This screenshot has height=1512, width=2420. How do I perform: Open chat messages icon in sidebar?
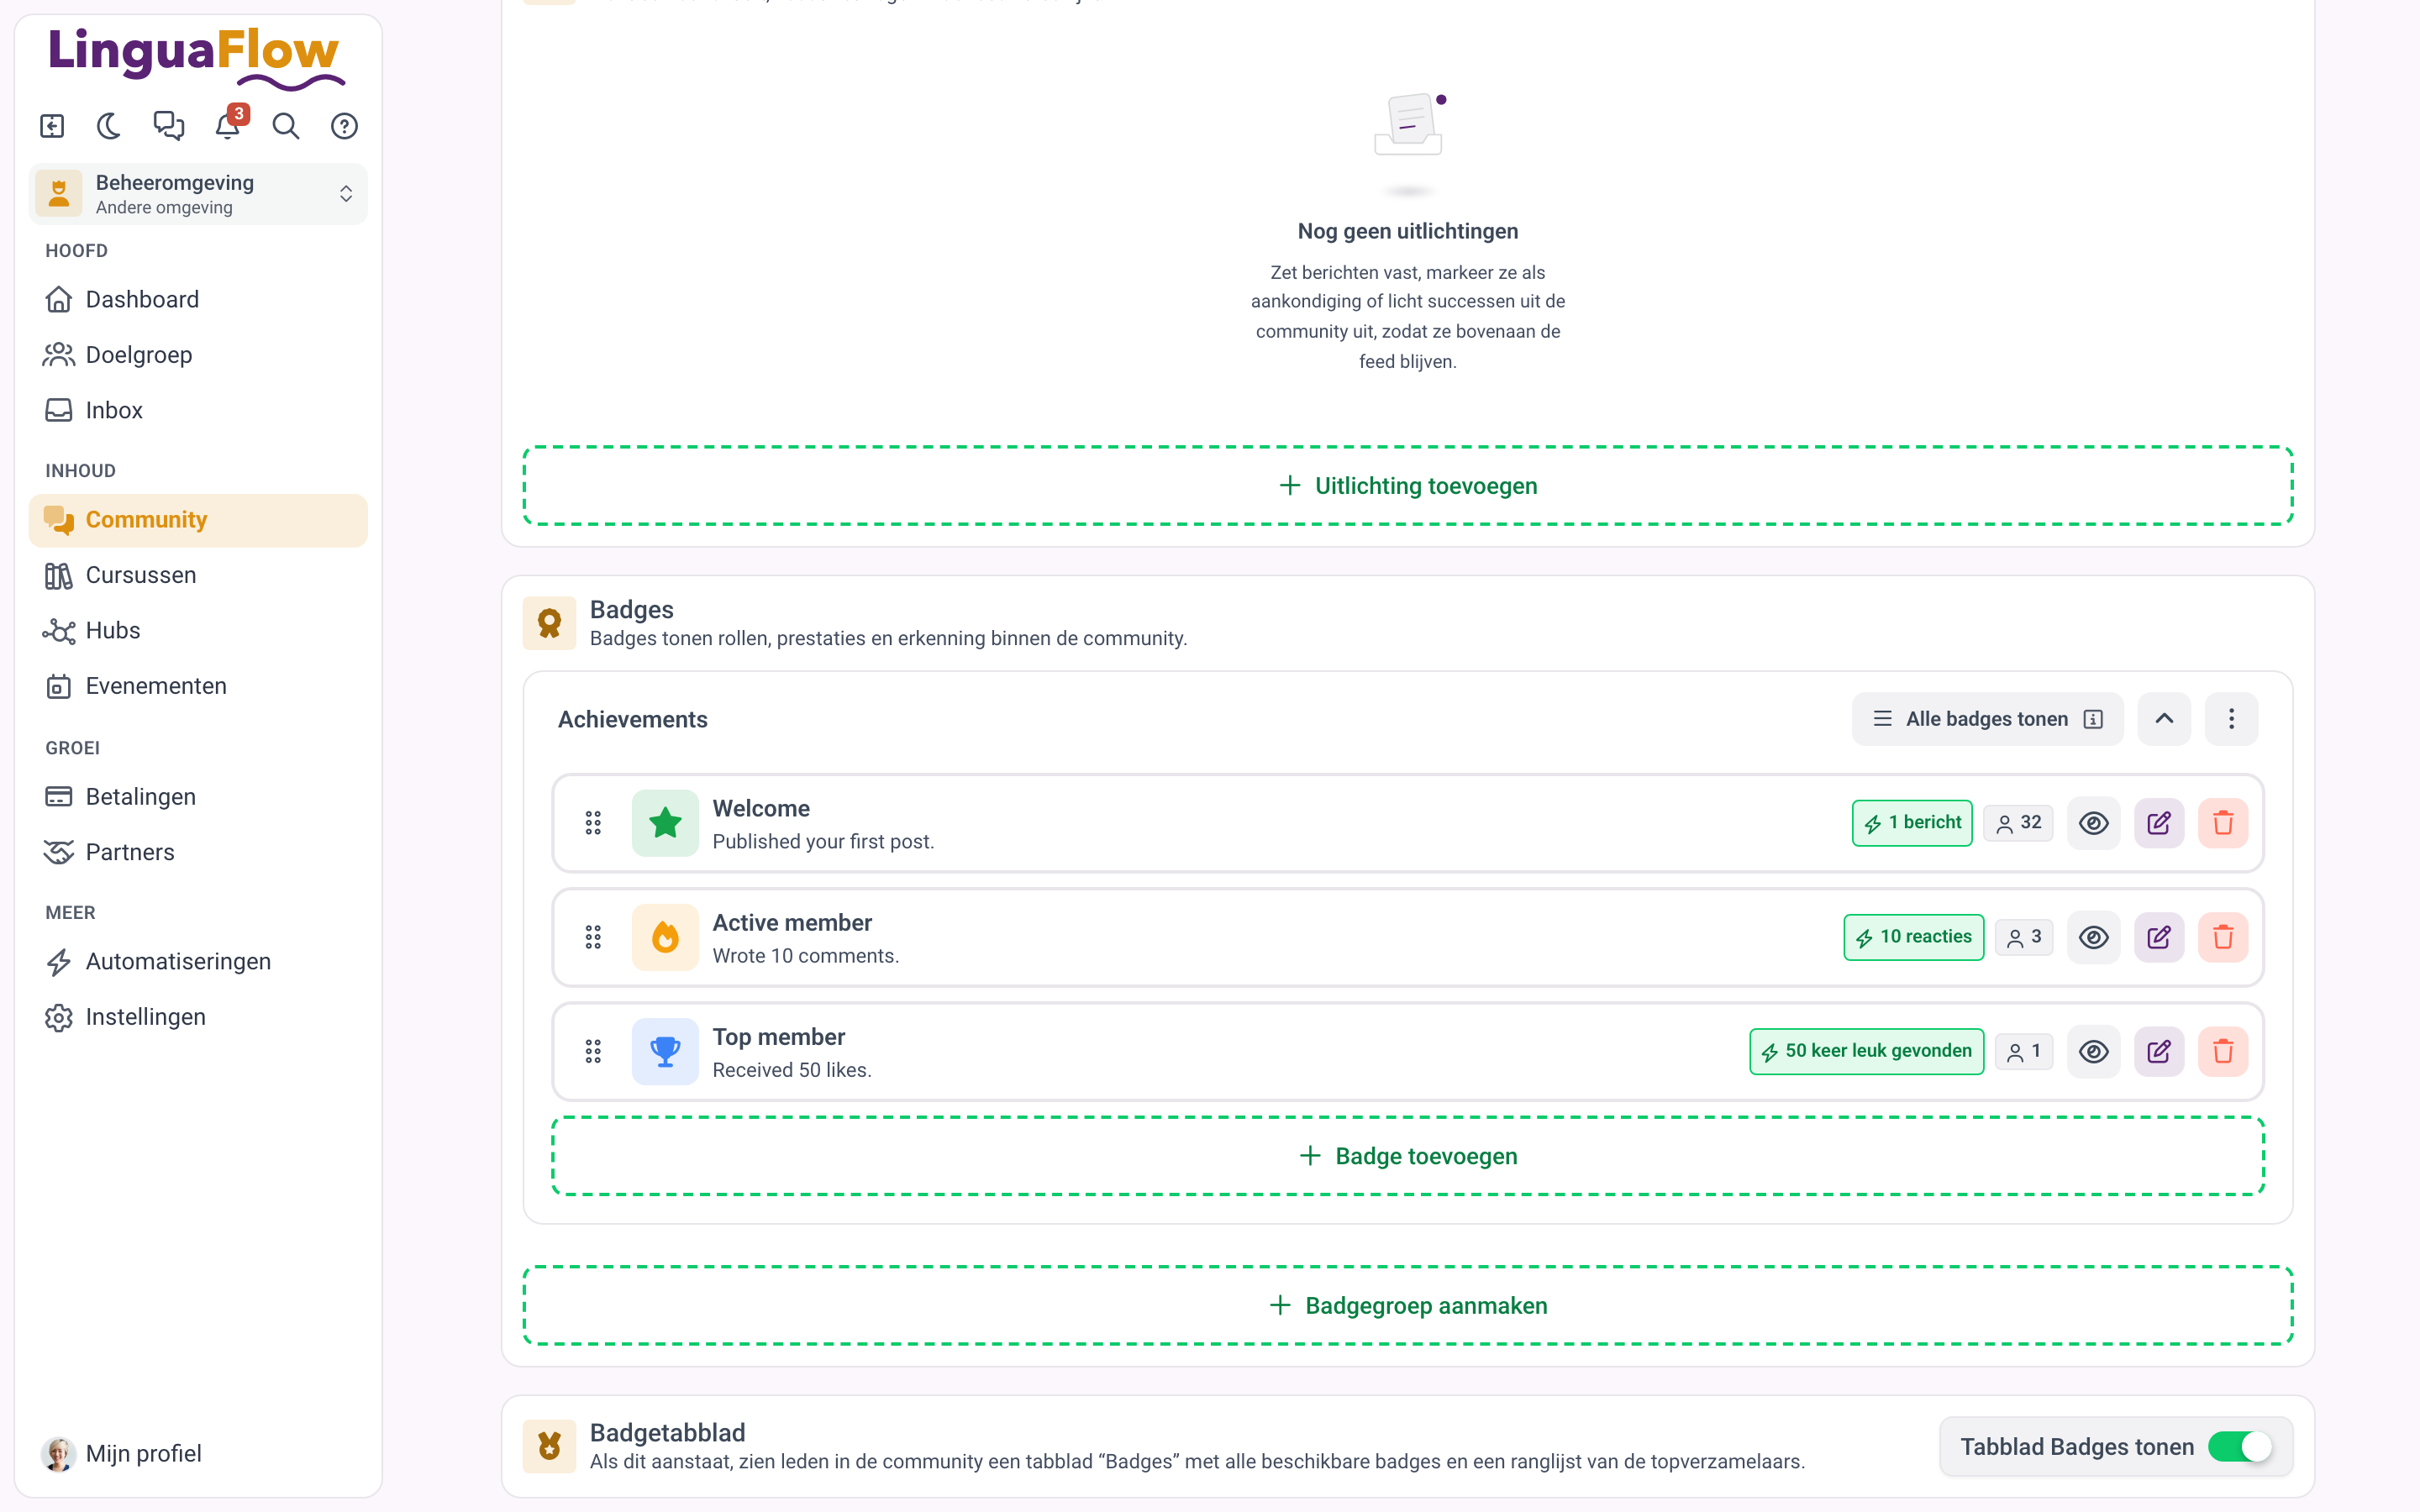click(168, 126)
